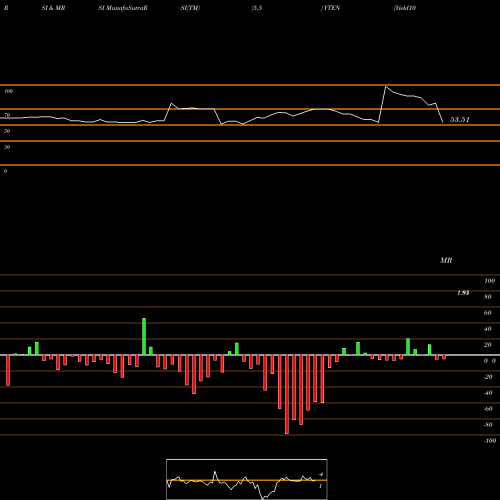Click the RSI line's highest peak point
This screenshot has width=500, height=500.
[x=386, y=87]
